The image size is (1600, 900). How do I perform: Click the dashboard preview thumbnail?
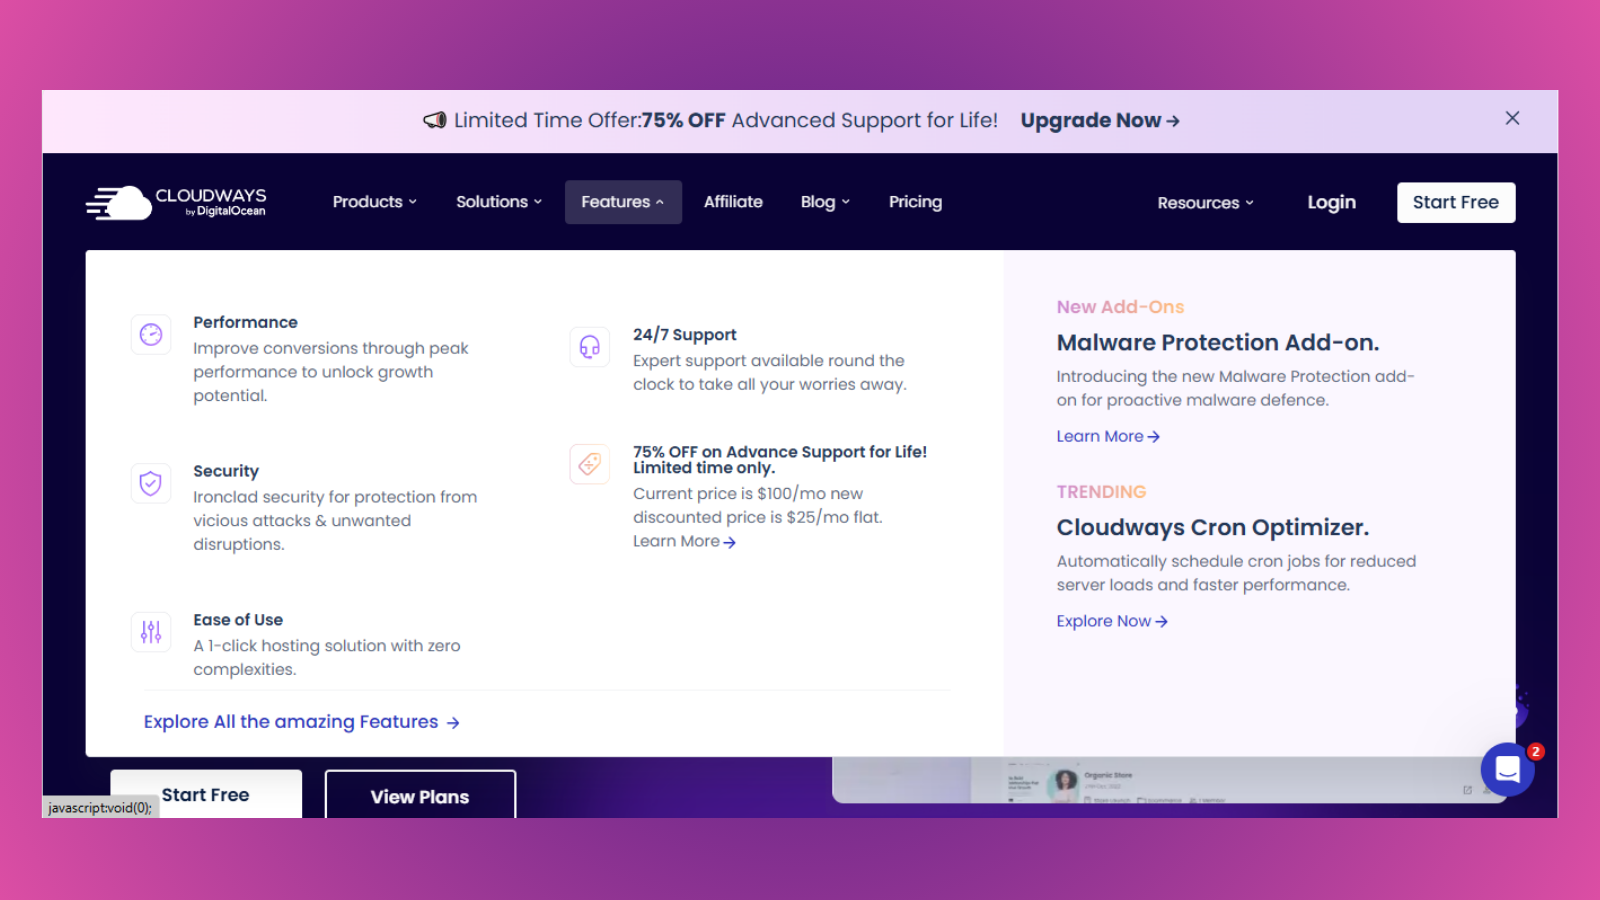pos(1167,780)
